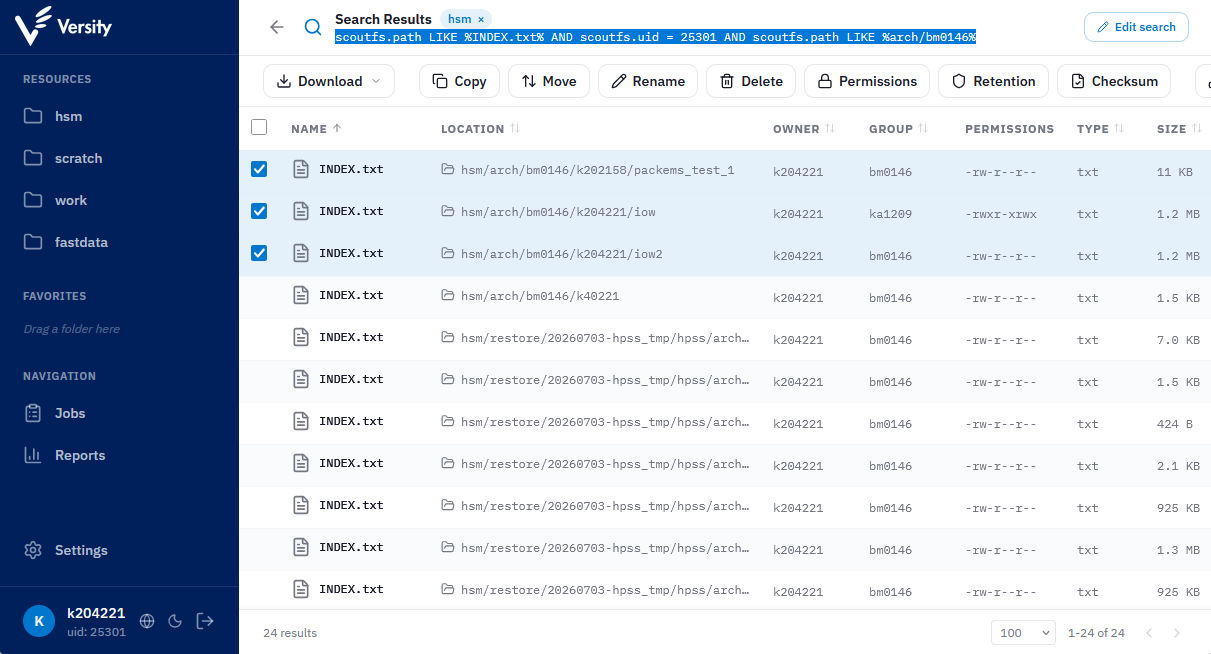Click the Retention button
Screen dimensions: 1211x654
pyautogui.click(x=993, y=81)
